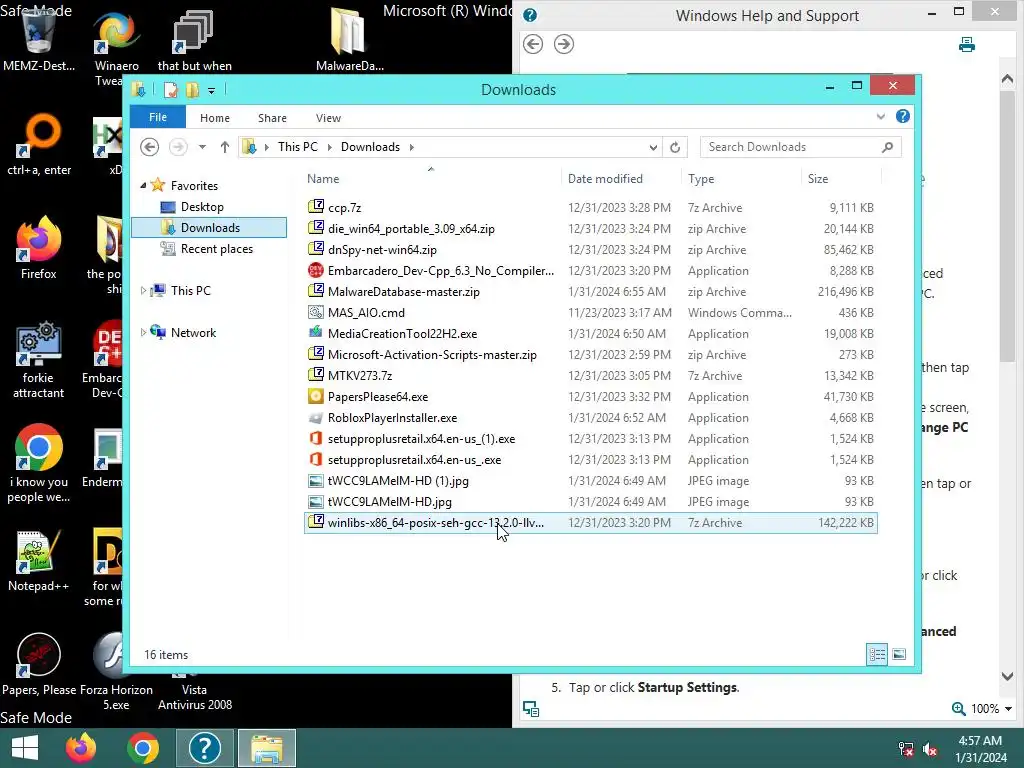
Task: Open the File tab
Action: pyautogui.click(x=158, y=117)
